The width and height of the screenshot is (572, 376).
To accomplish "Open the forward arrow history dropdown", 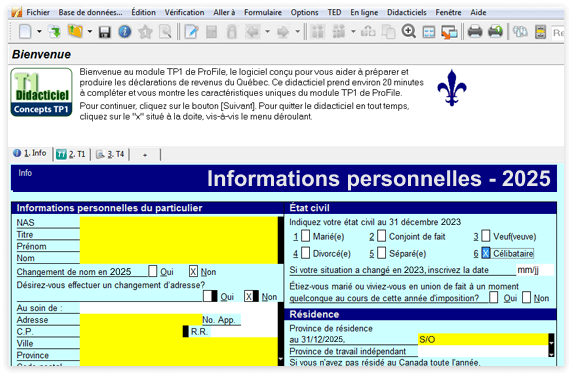I will coord(297,32).
